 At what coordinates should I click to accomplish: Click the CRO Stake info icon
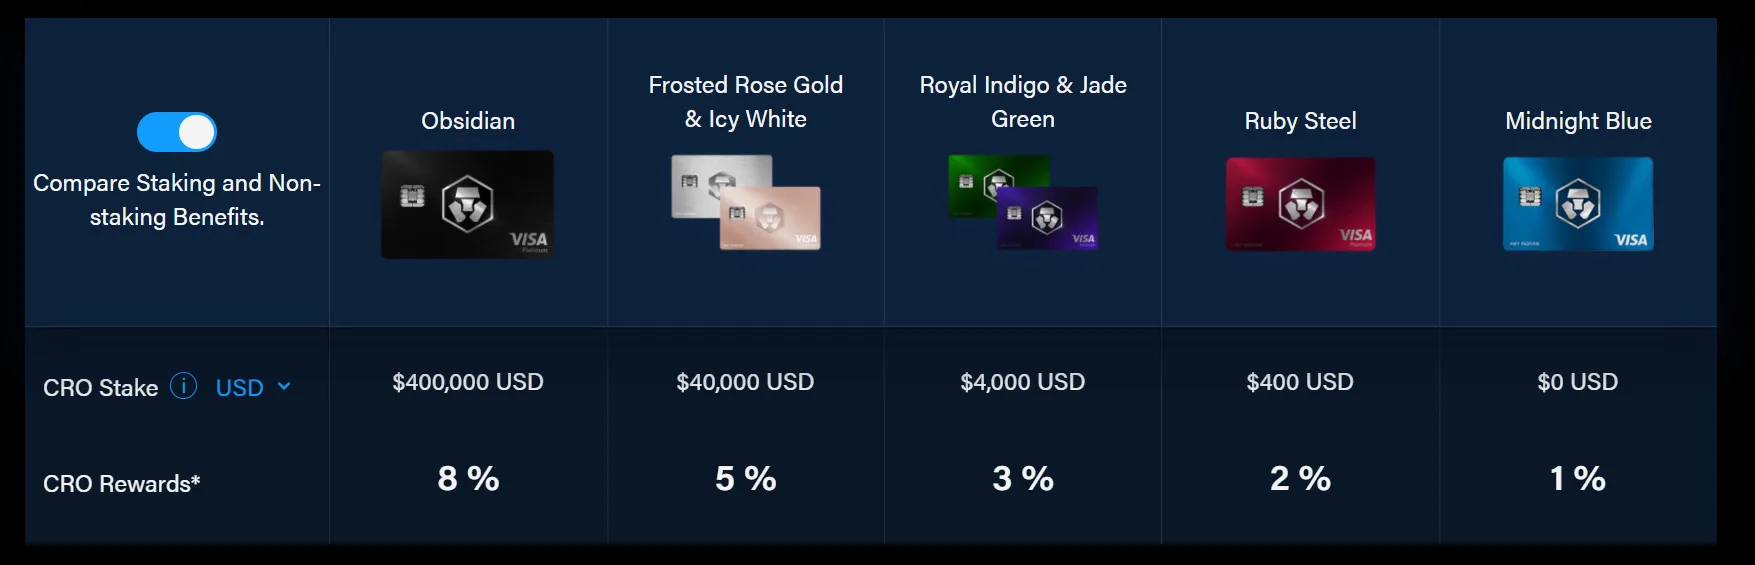(183, 386)
